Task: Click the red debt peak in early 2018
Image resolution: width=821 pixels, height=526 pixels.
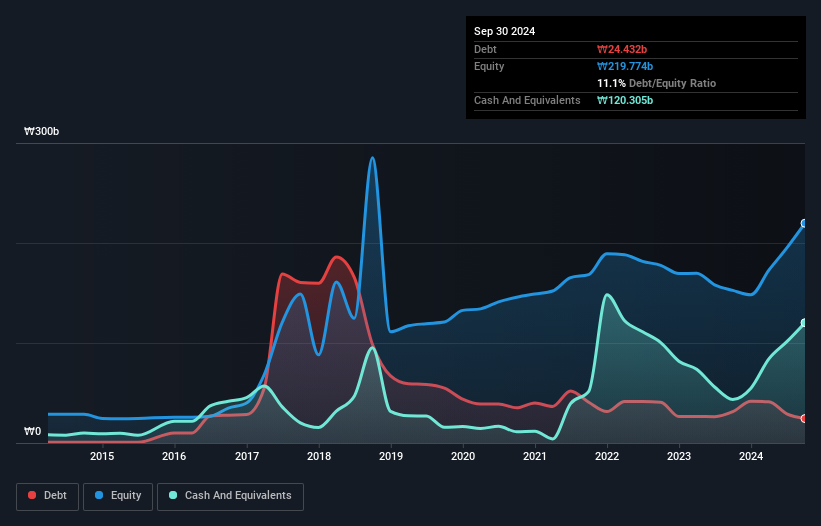Action: [x=336, y=256]
